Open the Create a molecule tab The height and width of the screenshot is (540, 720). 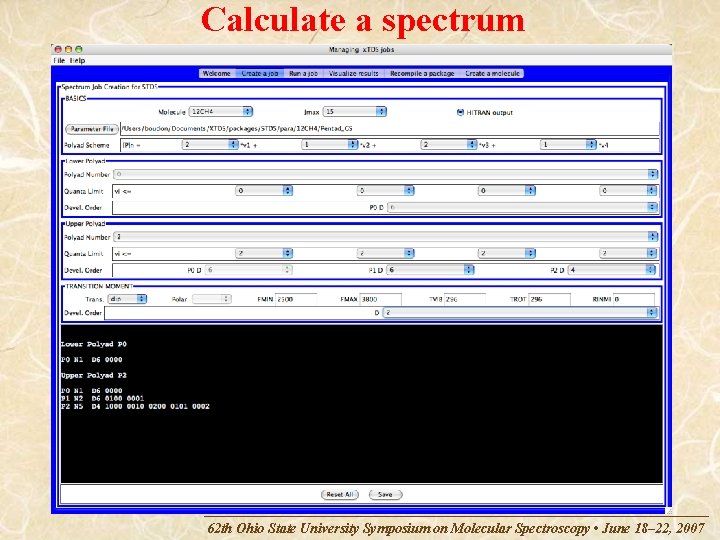tap(492, 73)
